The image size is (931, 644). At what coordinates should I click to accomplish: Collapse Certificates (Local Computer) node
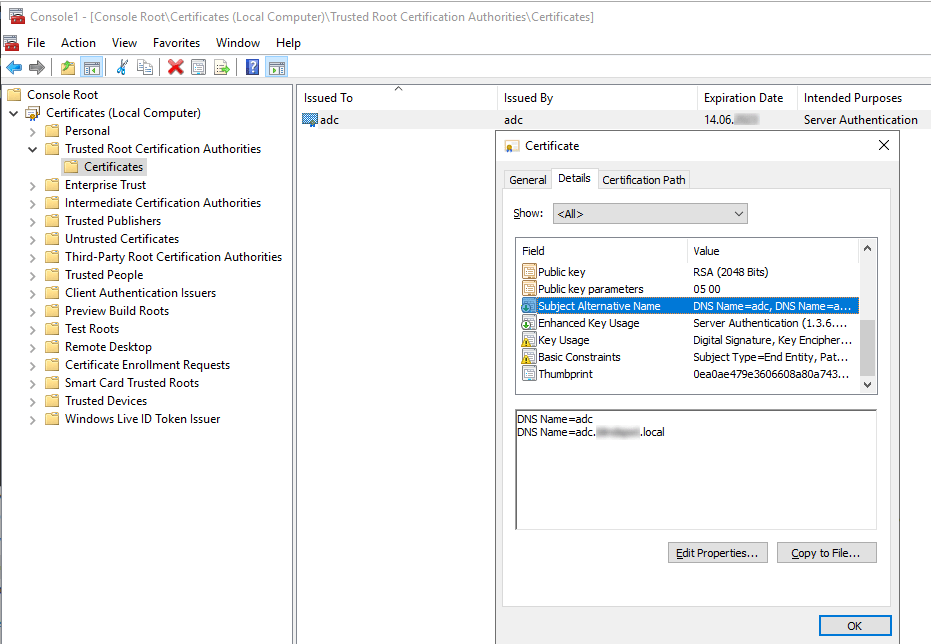14,113
